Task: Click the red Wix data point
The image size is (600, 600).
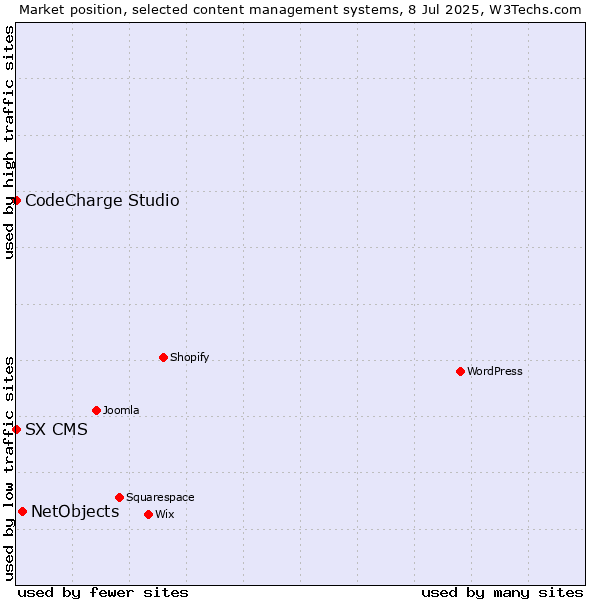Action: point(148,514)
